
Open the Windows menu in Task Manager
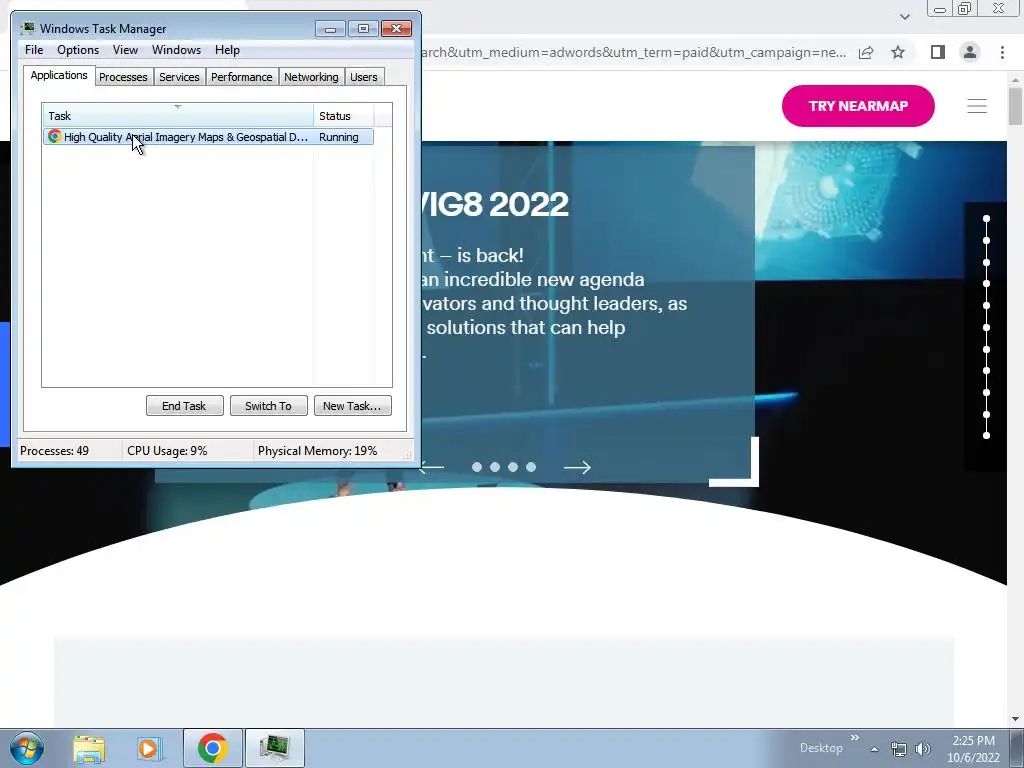(176, 50)
